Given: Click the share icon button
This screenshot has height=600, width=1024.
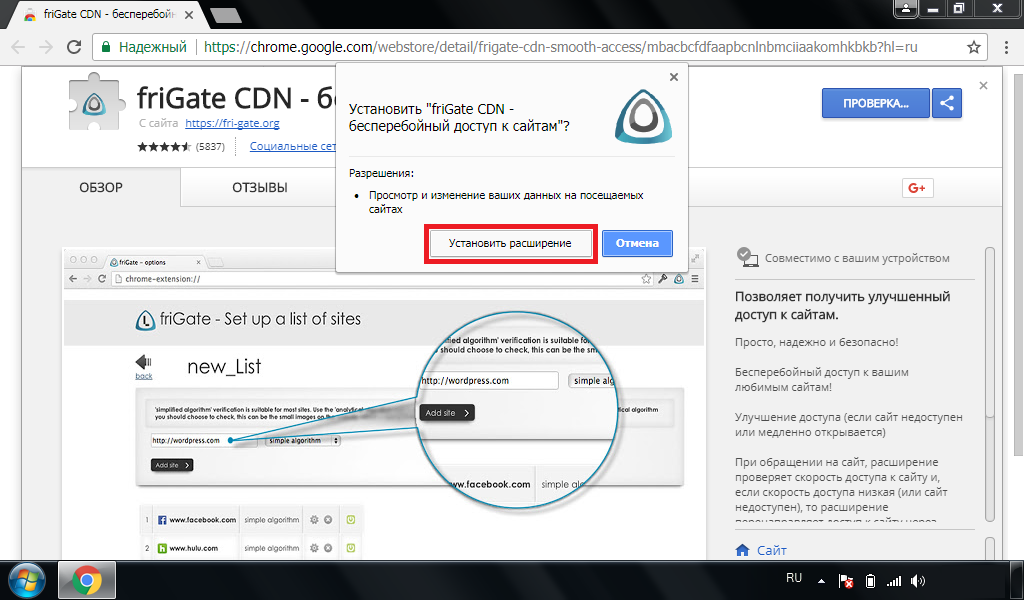Looking at the screenshot, I should (x=947, y=103).
